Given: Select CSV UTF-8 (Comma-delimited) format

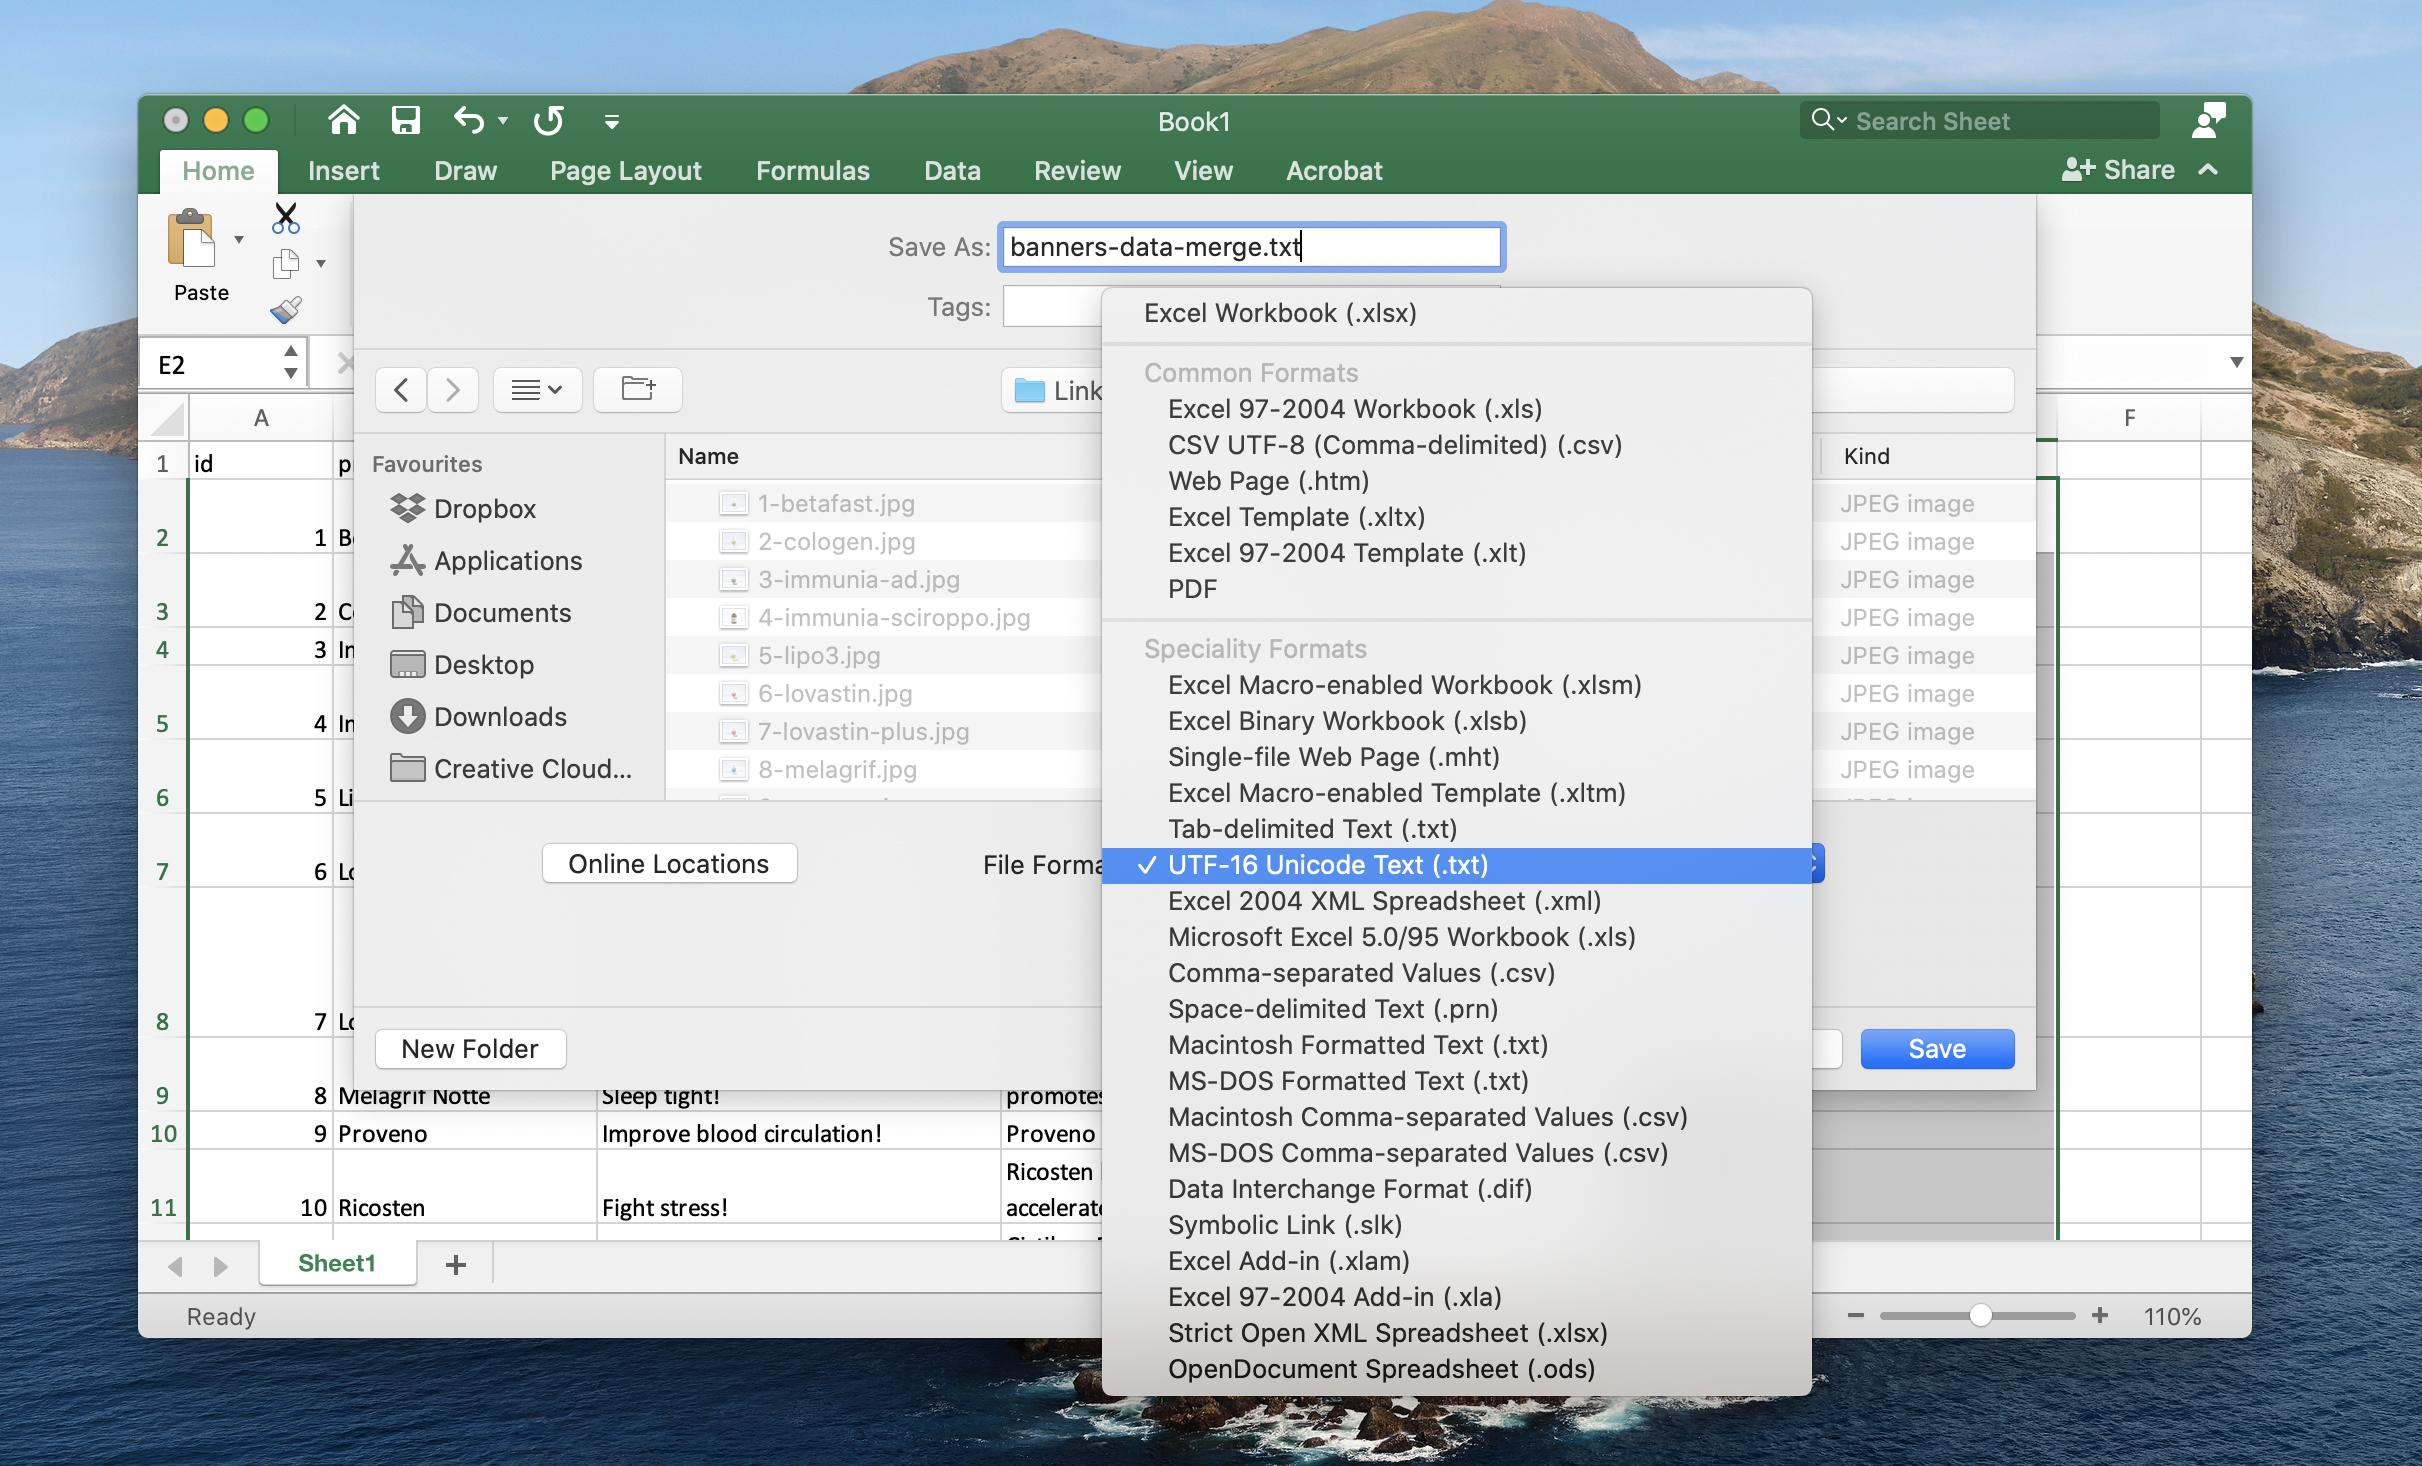Looking at the screenshot, I should 1456,445.
